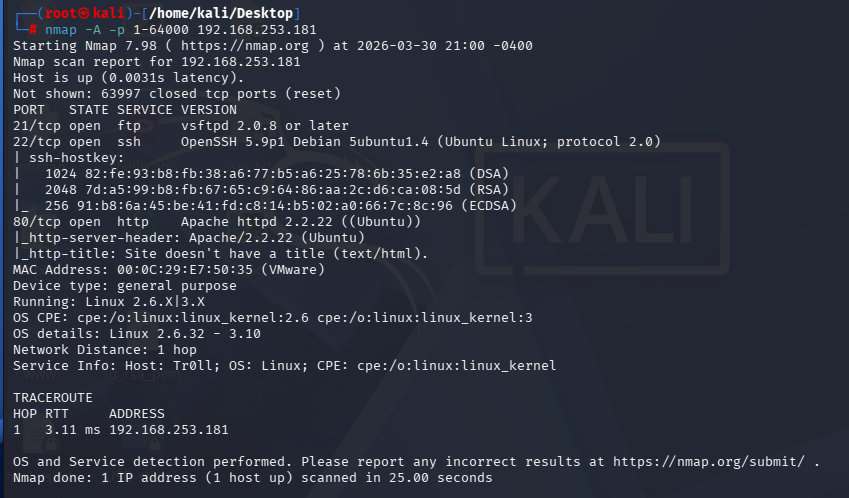Click the http-server-header Apache/2.2.22 line
This screenshot has height=498, width=849.
pyautogui.click(x=189, y=238)
